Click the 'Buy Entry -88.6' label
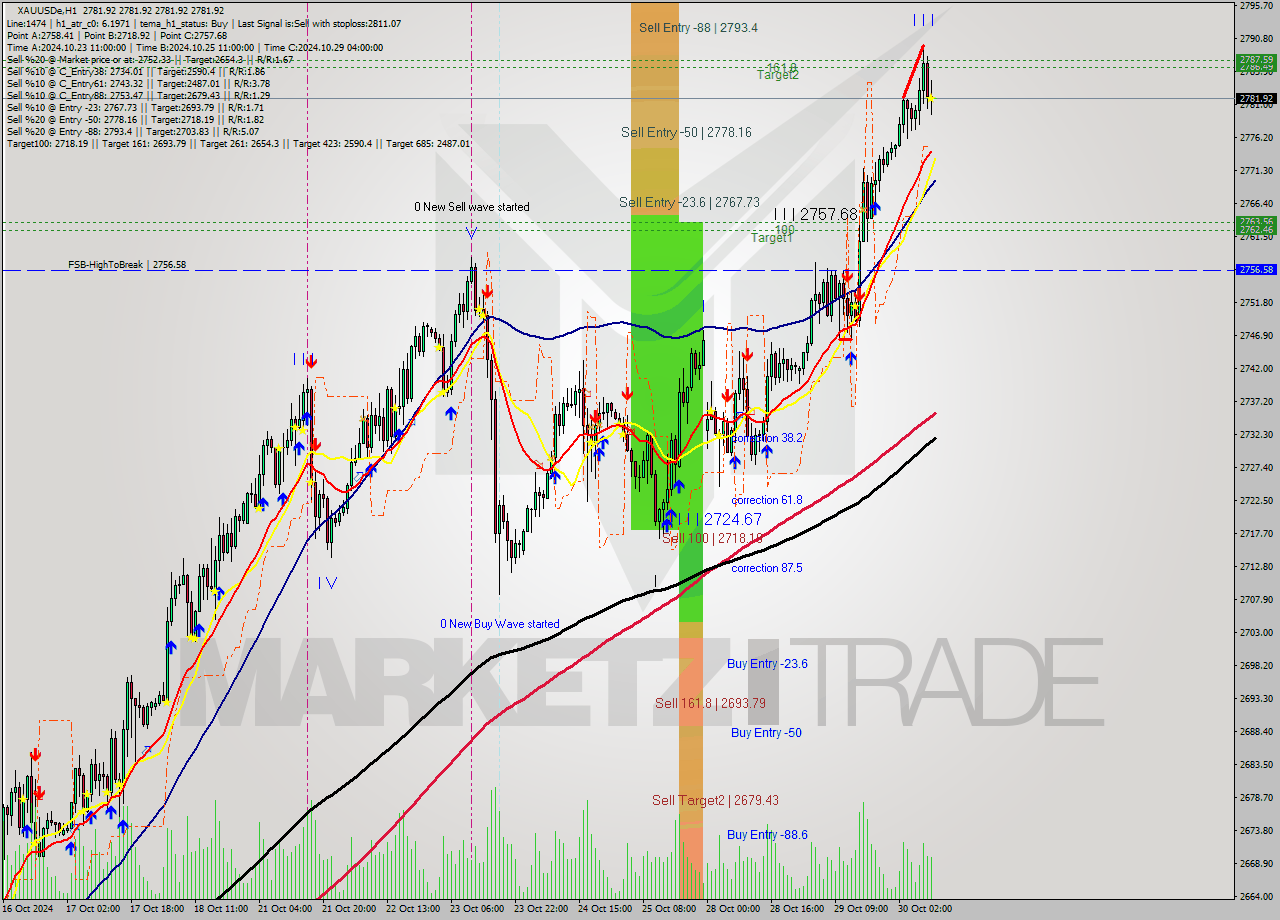Screen dimensions: 1280x920 coord(767,835)
